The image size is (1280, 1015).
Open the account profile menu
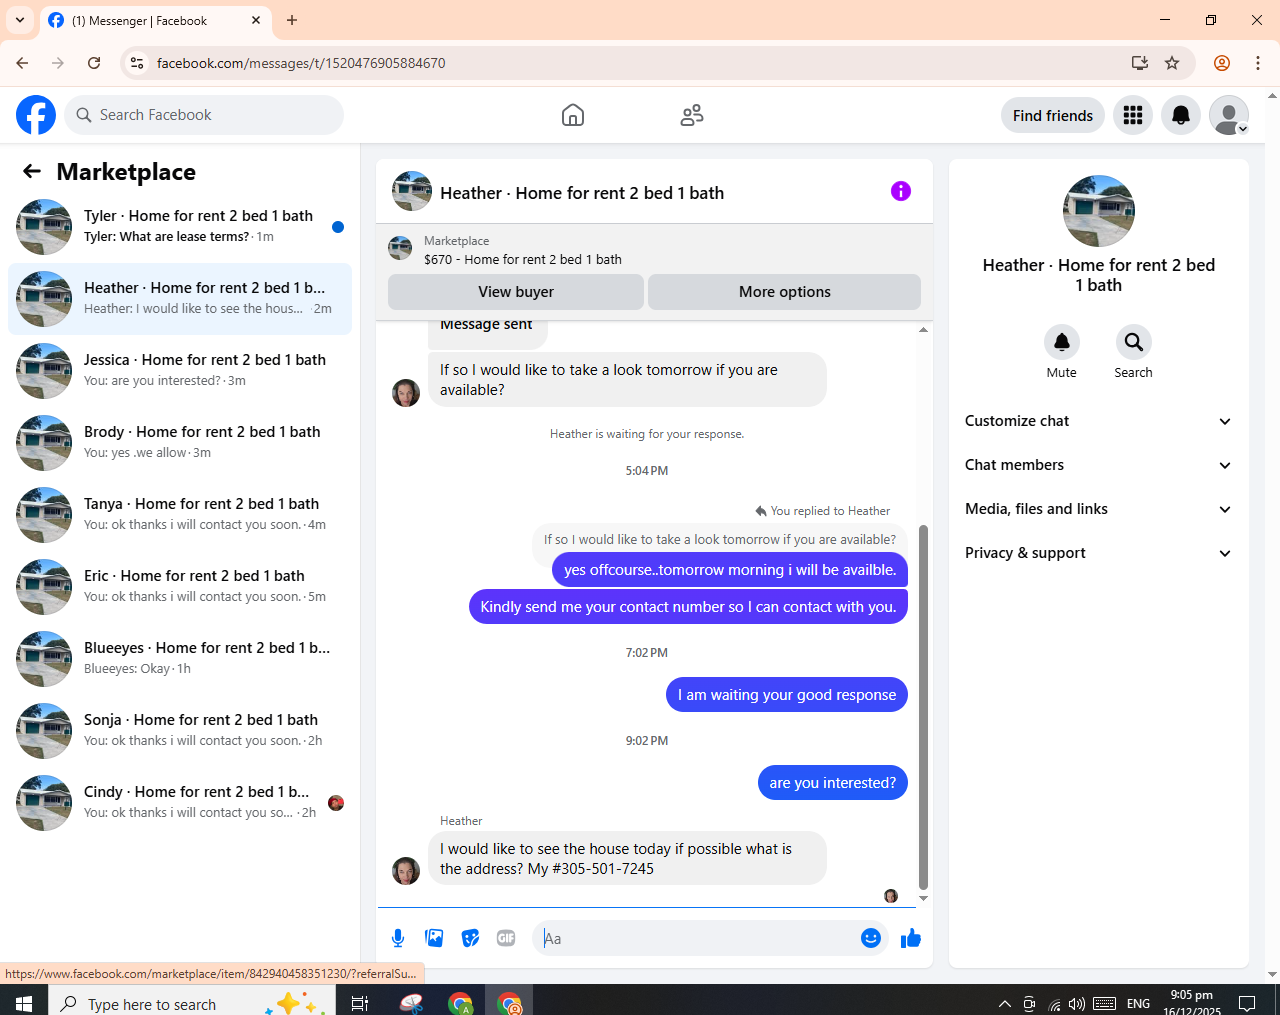click(x=1229, y=115)
